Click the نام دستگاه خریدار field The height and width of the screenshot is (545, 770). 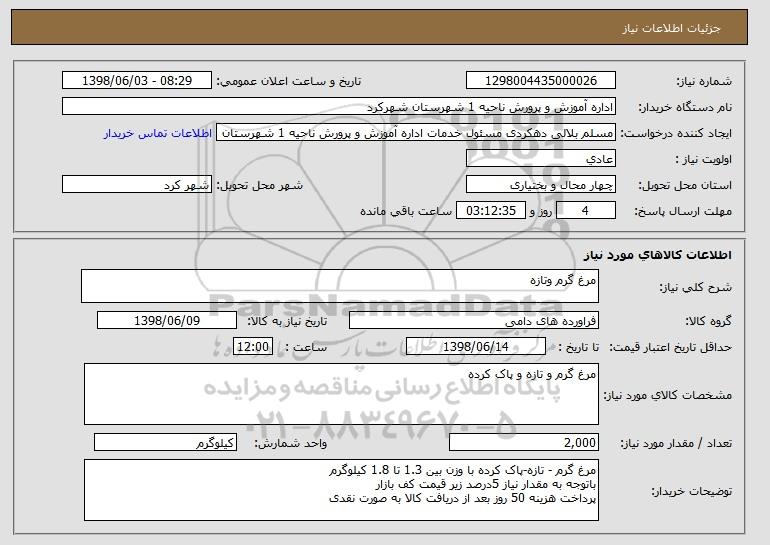coord(339,107)
